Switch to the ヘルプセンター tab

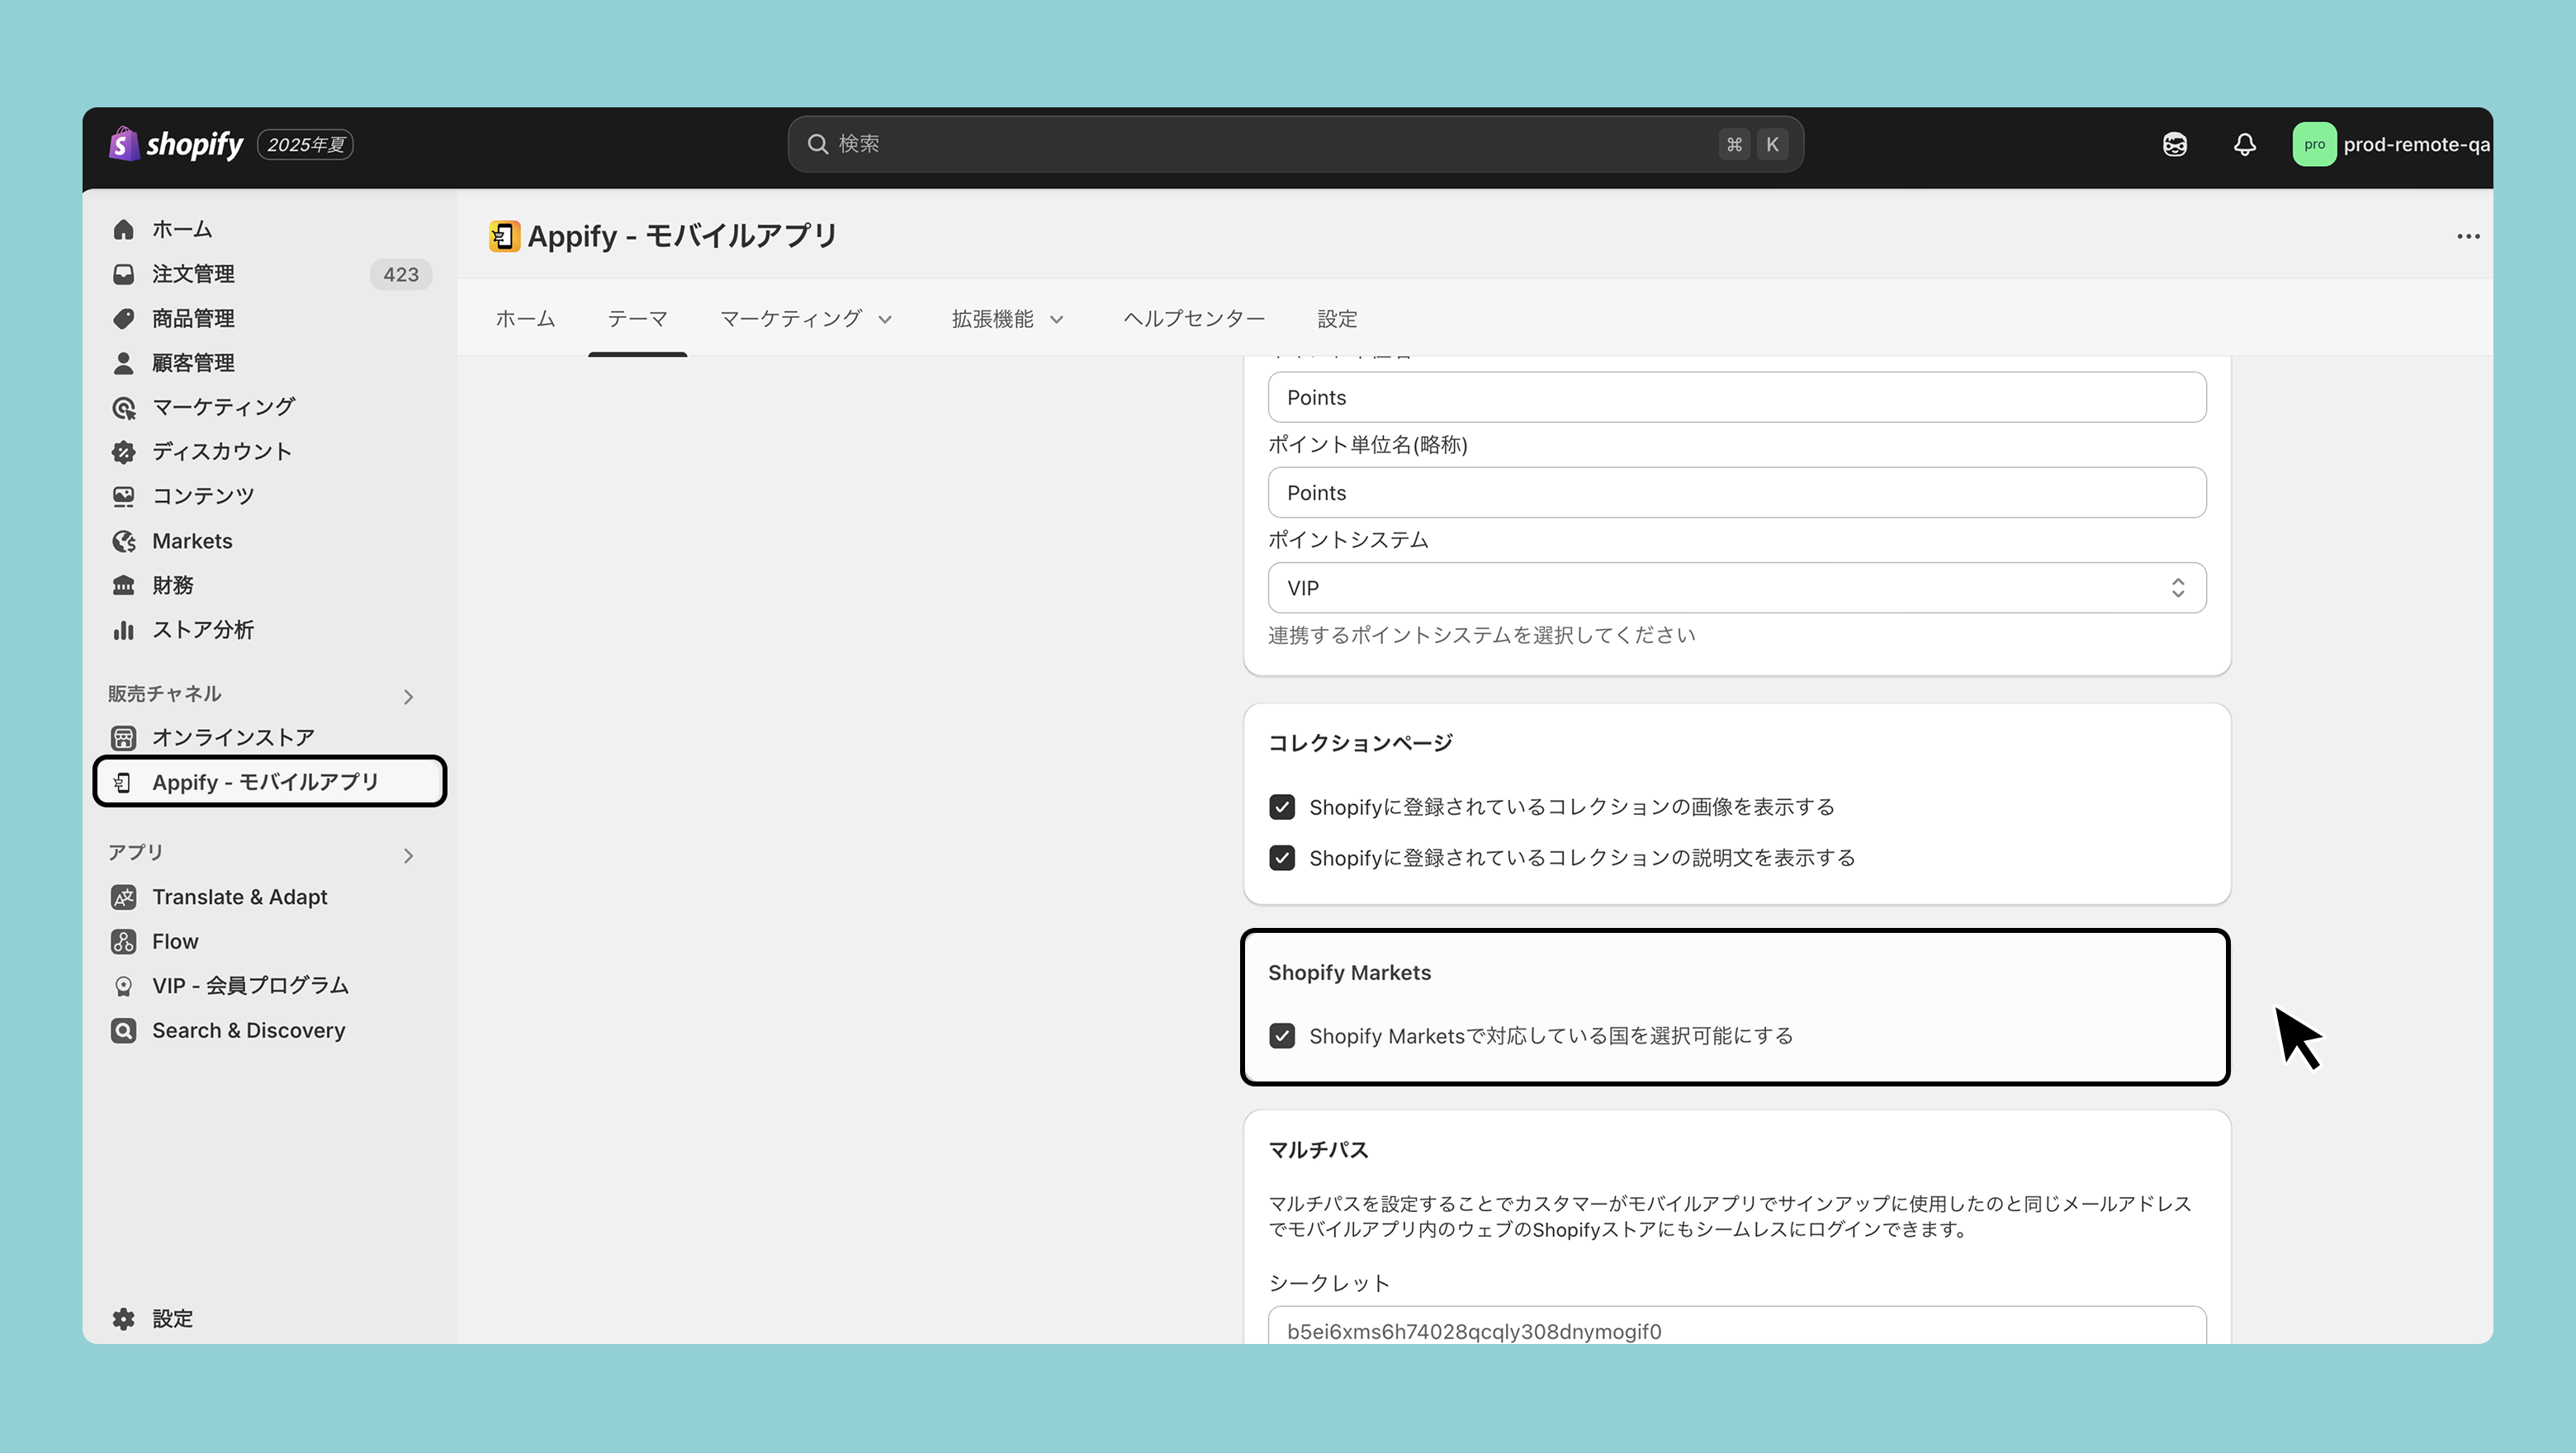click(x=1193, y=319)
